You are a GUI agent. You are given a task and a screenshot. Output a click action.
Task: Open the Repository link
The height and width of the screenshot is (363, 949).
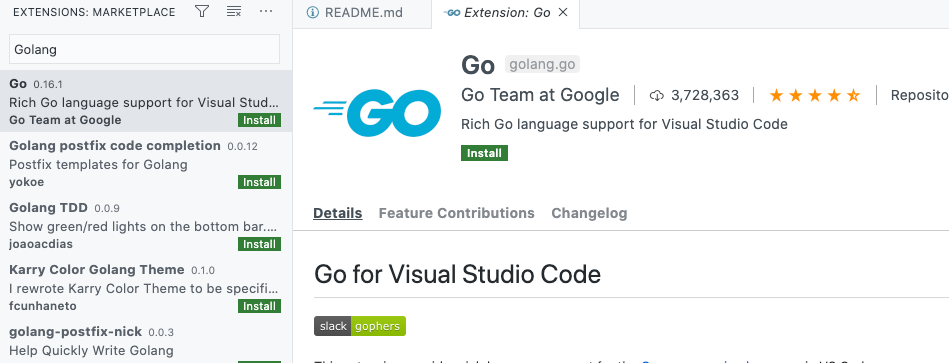click(919, 95)
